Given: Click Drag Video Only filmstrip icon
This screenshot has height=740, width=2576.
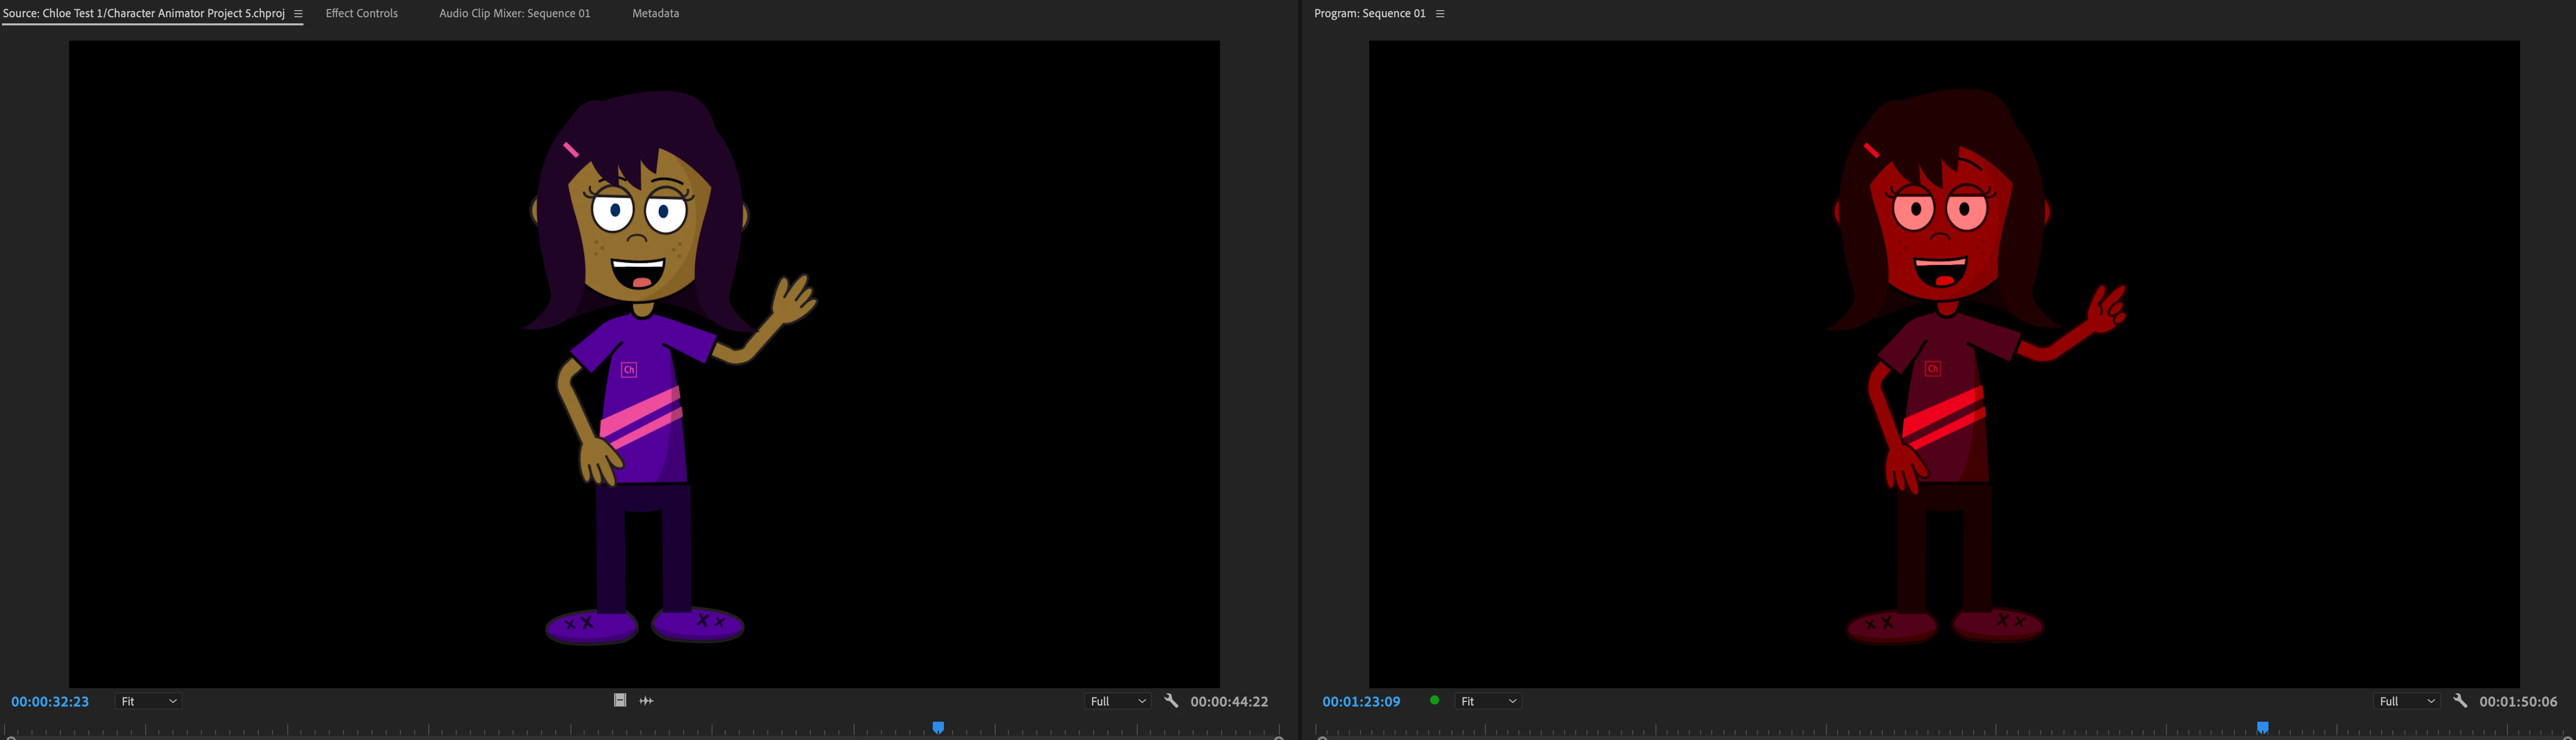Looking at the screenshot, I should [620, 701].
